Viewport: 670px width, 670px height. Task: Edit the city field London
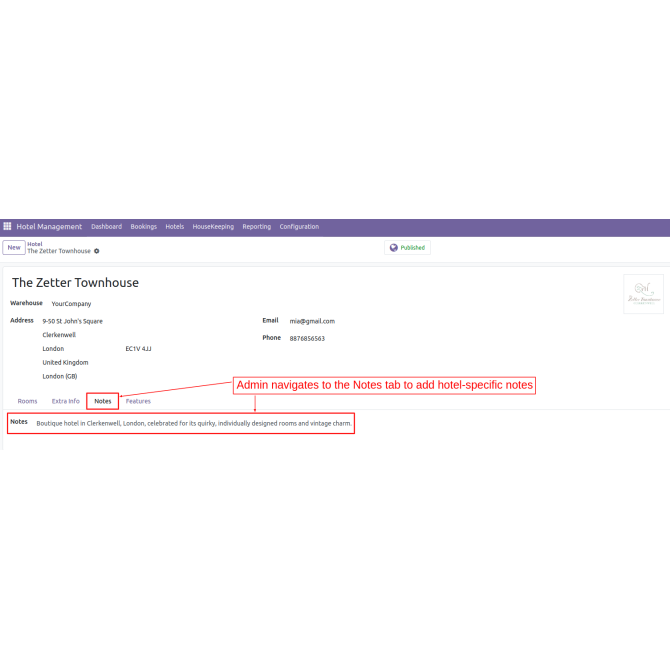pyautogui.click(x=53, y=349)
